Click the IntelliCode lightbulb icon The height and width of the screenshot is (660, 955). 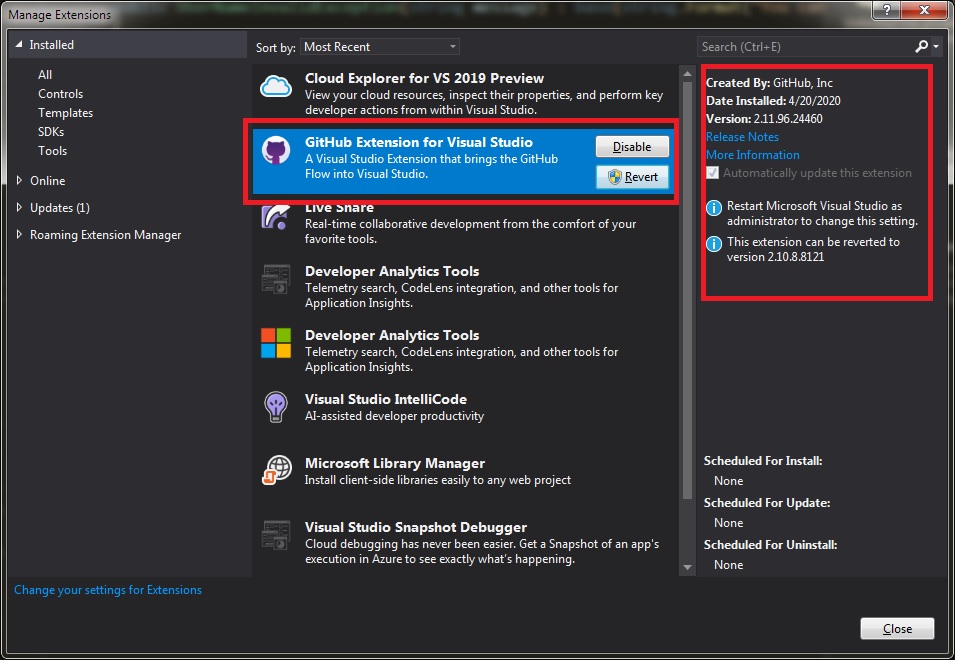coord(276,407)
